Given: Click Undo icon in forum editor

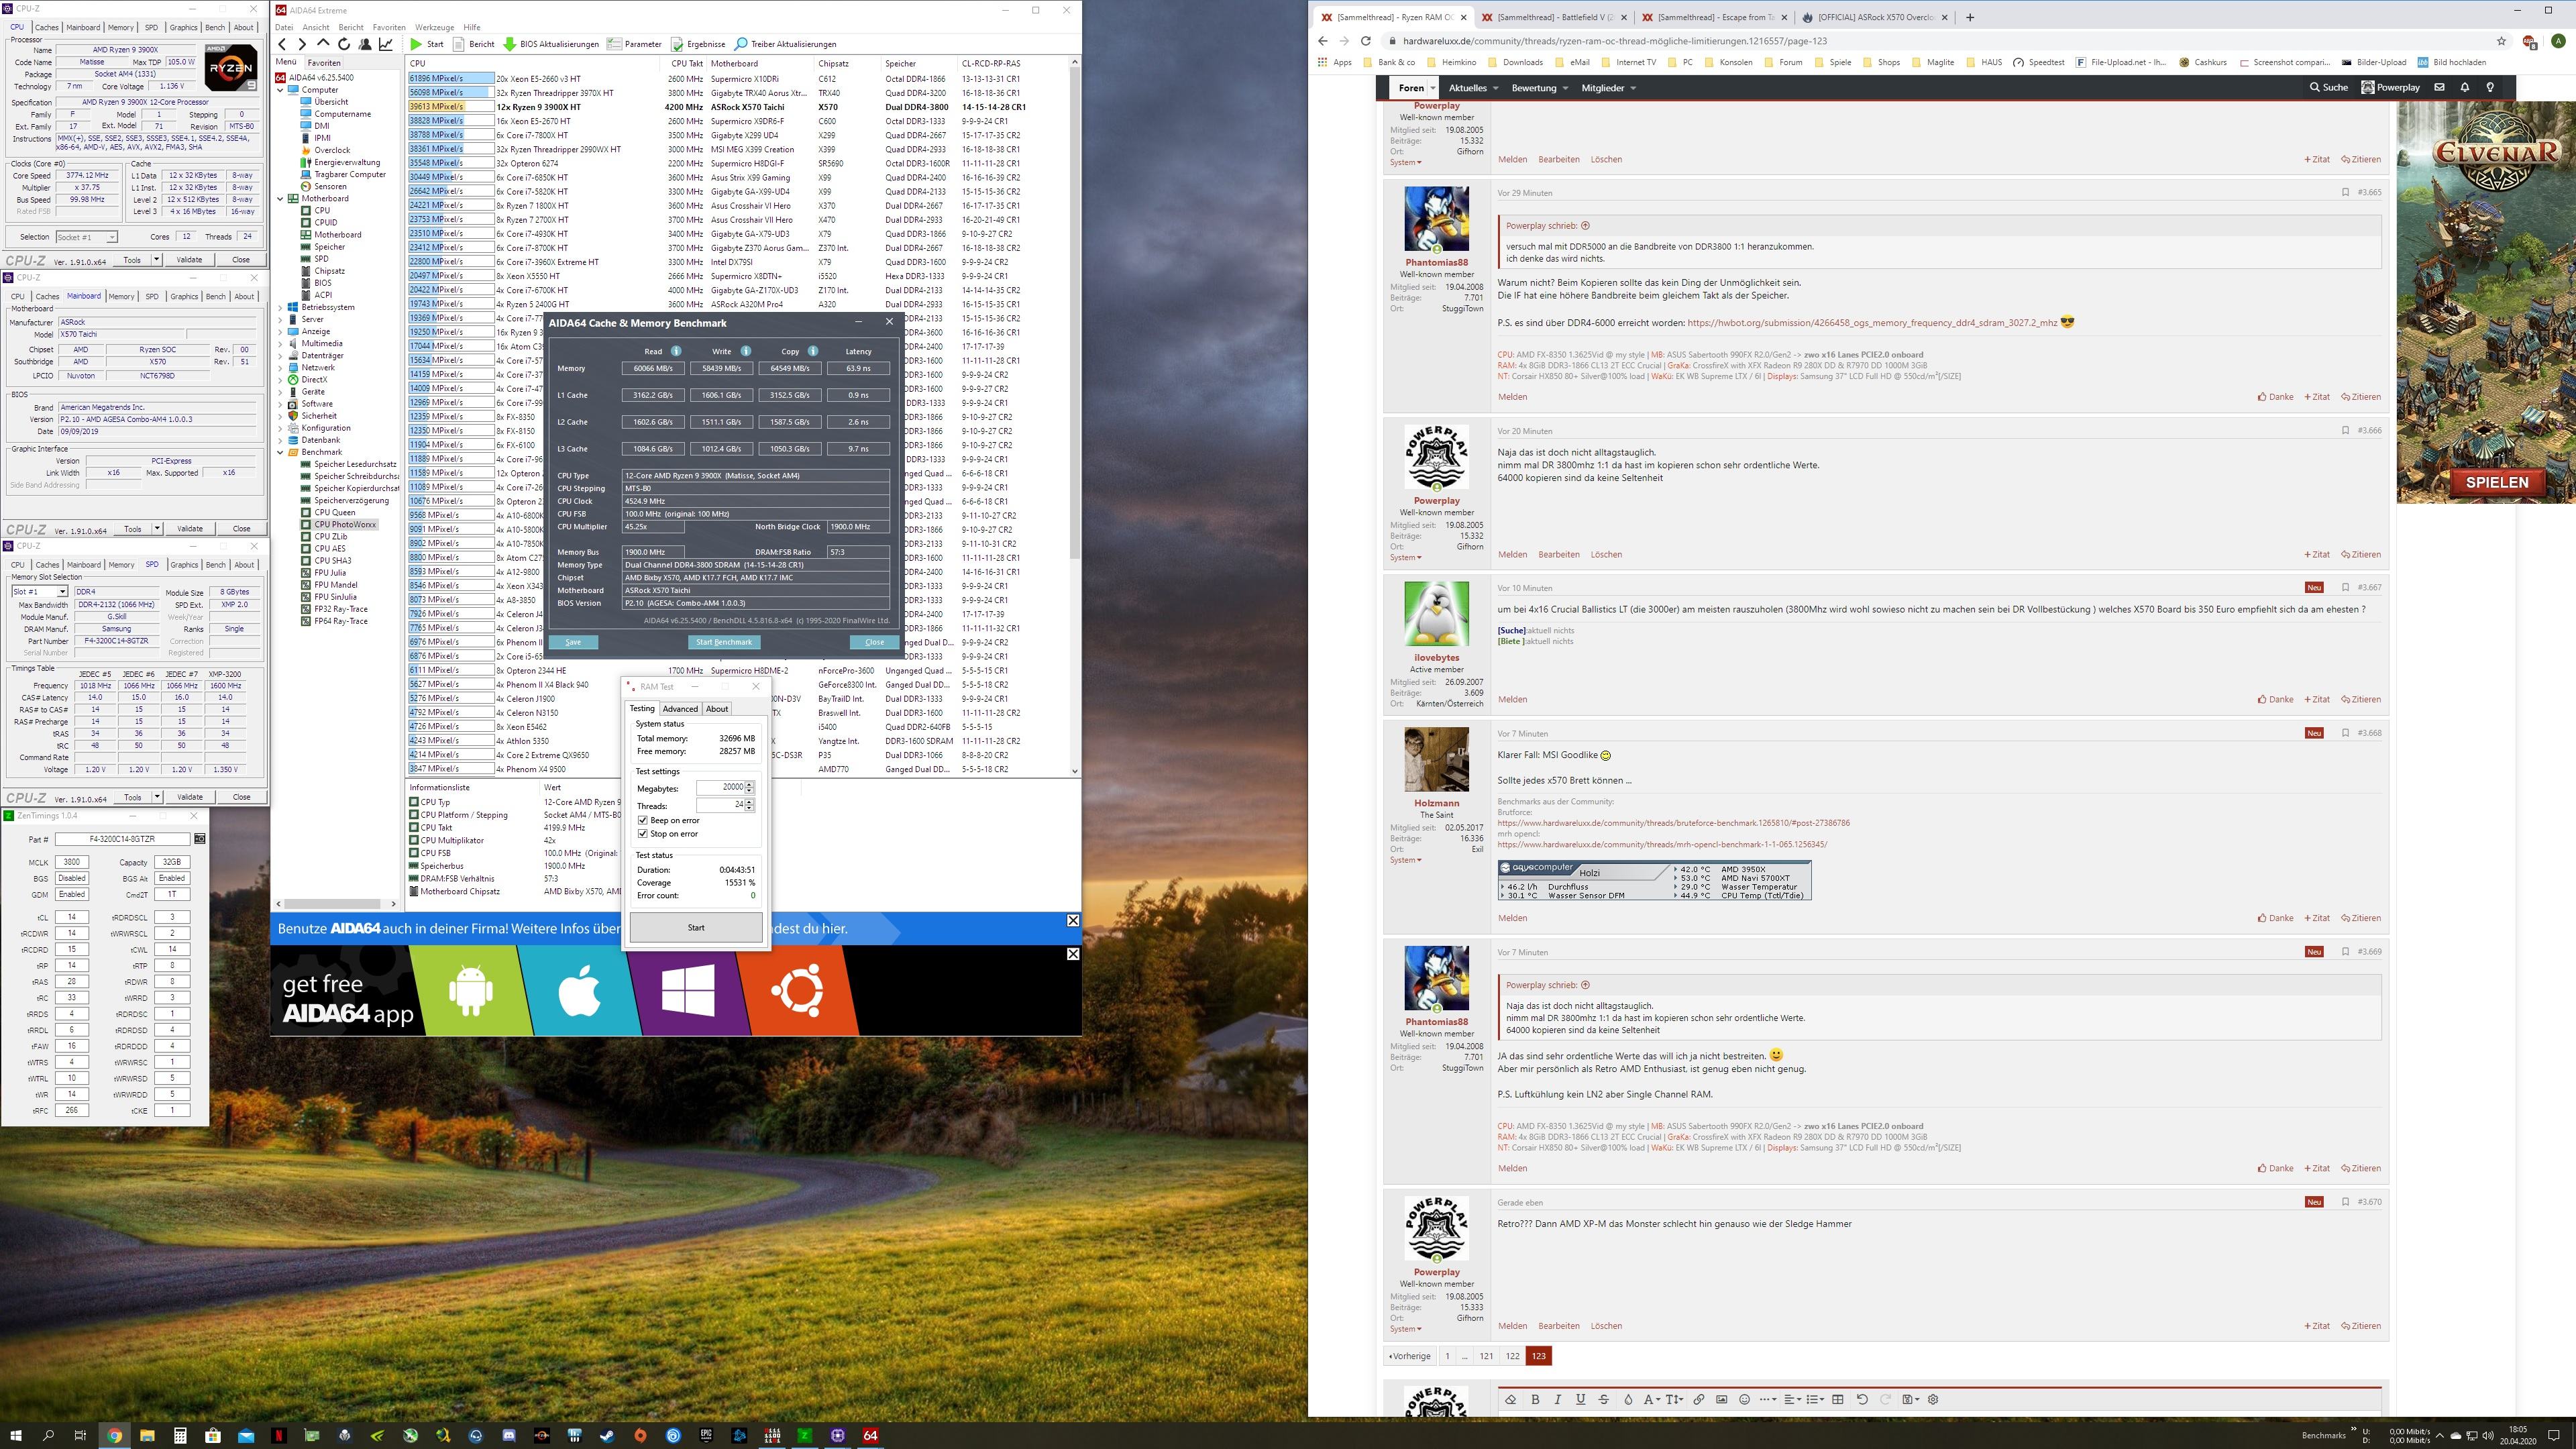Looking at the screenshot, I should 1862,1399.
